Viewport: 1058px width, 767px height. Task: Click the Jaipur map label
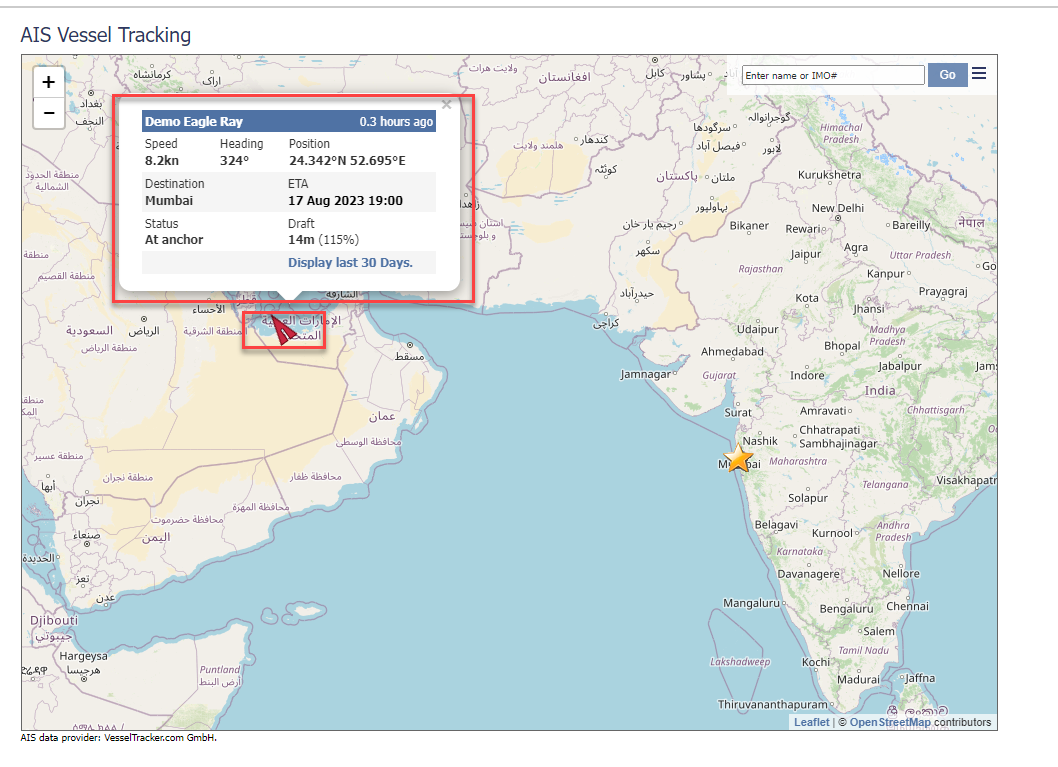(806, 254)
